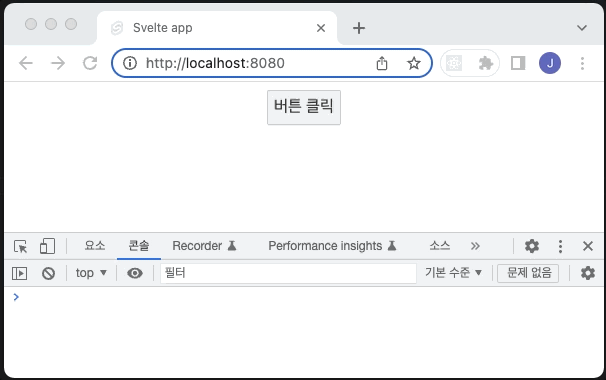
Task: Create live expression with eye icon
Action: [x=135, y=273]
